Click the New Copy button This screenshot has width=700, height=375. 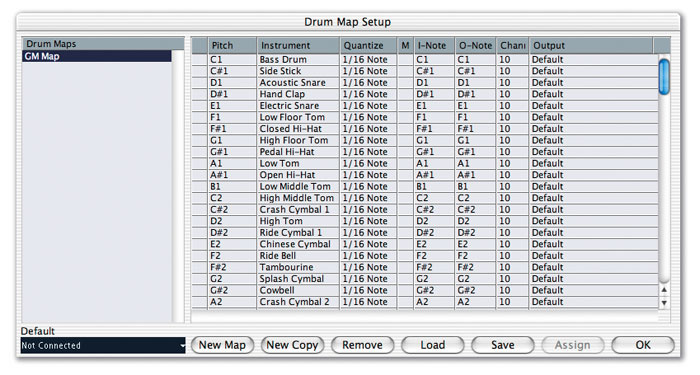(x=292, y=345)
